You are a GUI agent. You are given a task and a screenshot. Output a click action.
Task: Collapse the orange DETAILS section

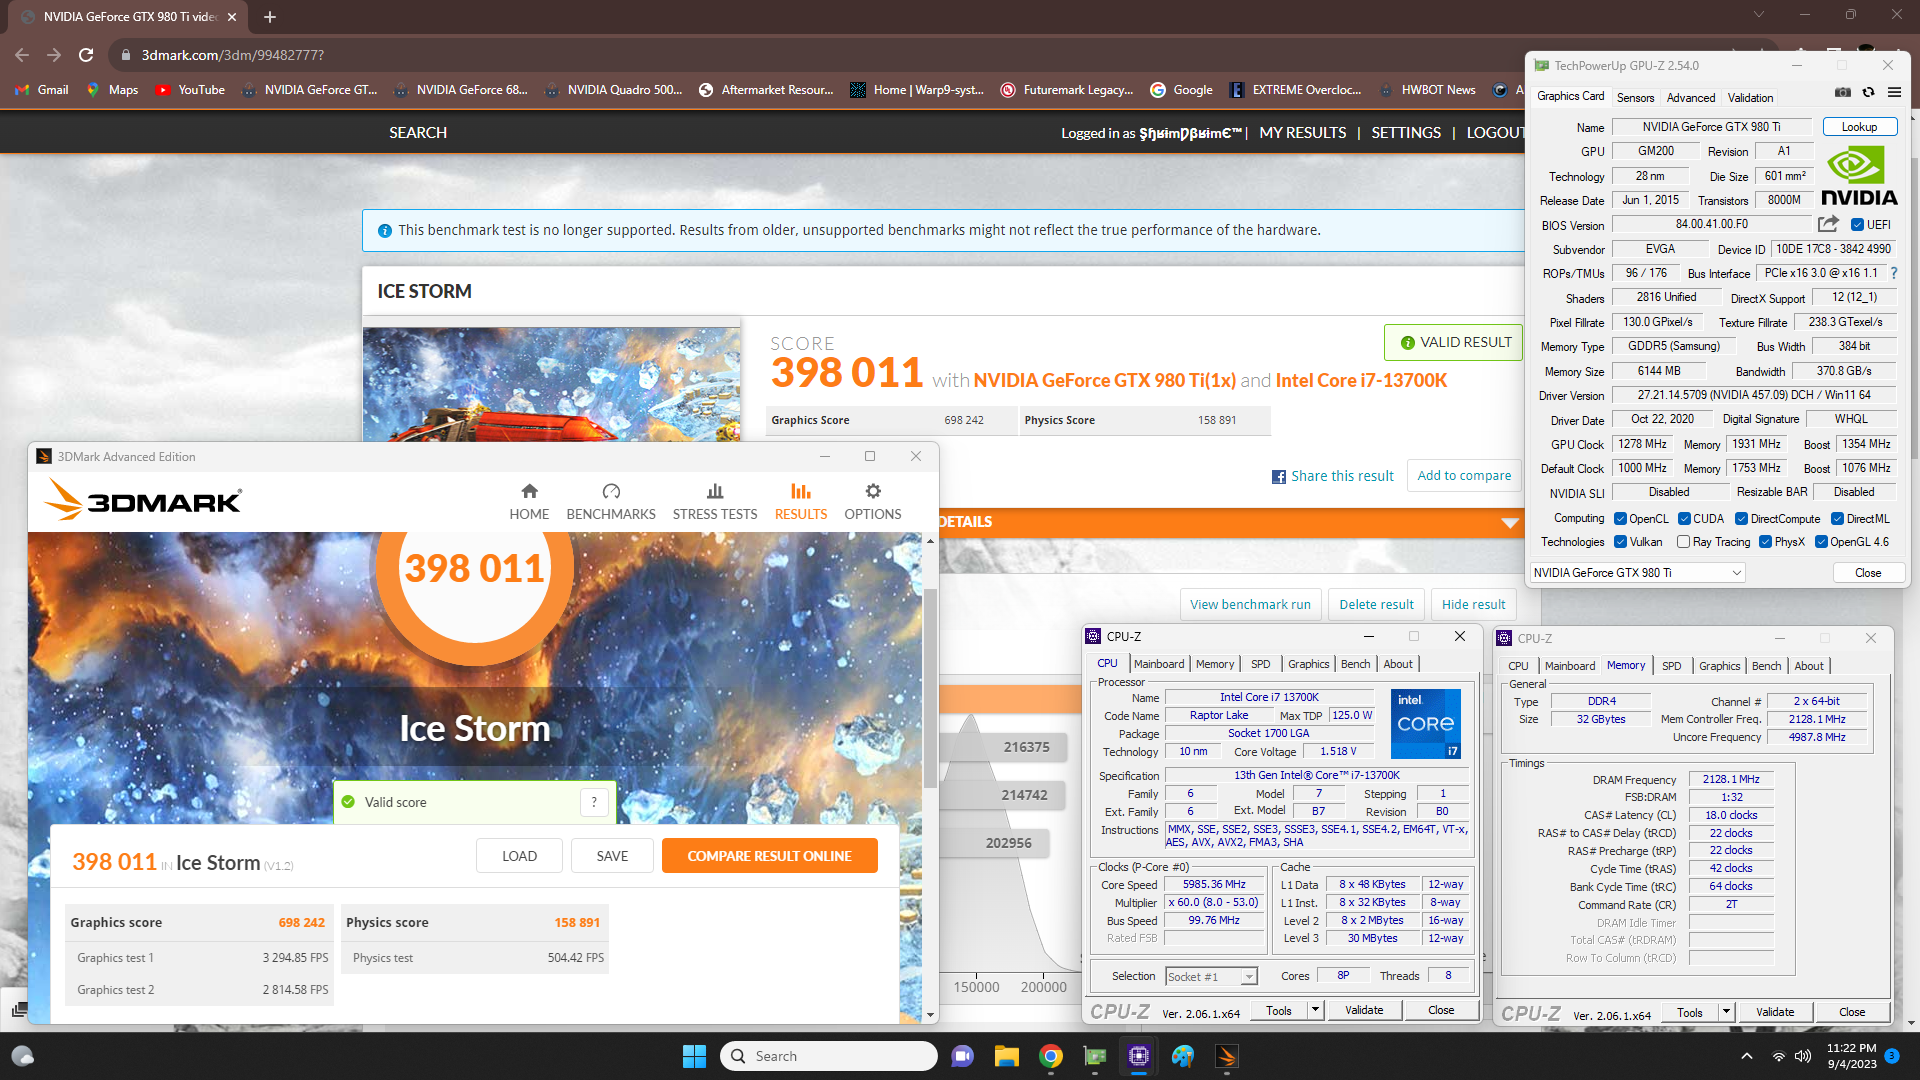point(1510,522)
